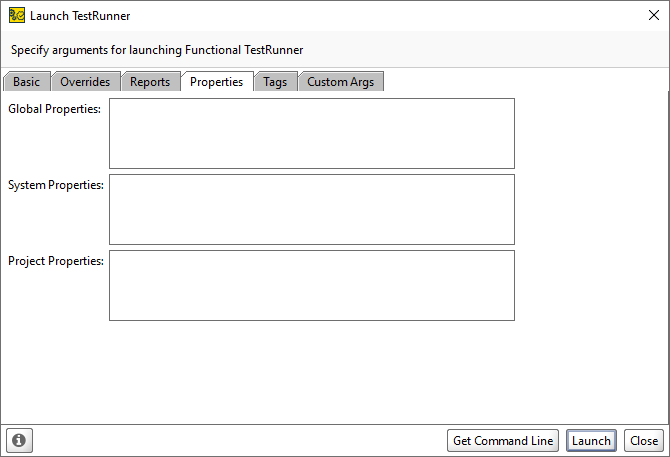
Task: Click the 'Specify arguments for launching' description text
Action: (157, 50)
